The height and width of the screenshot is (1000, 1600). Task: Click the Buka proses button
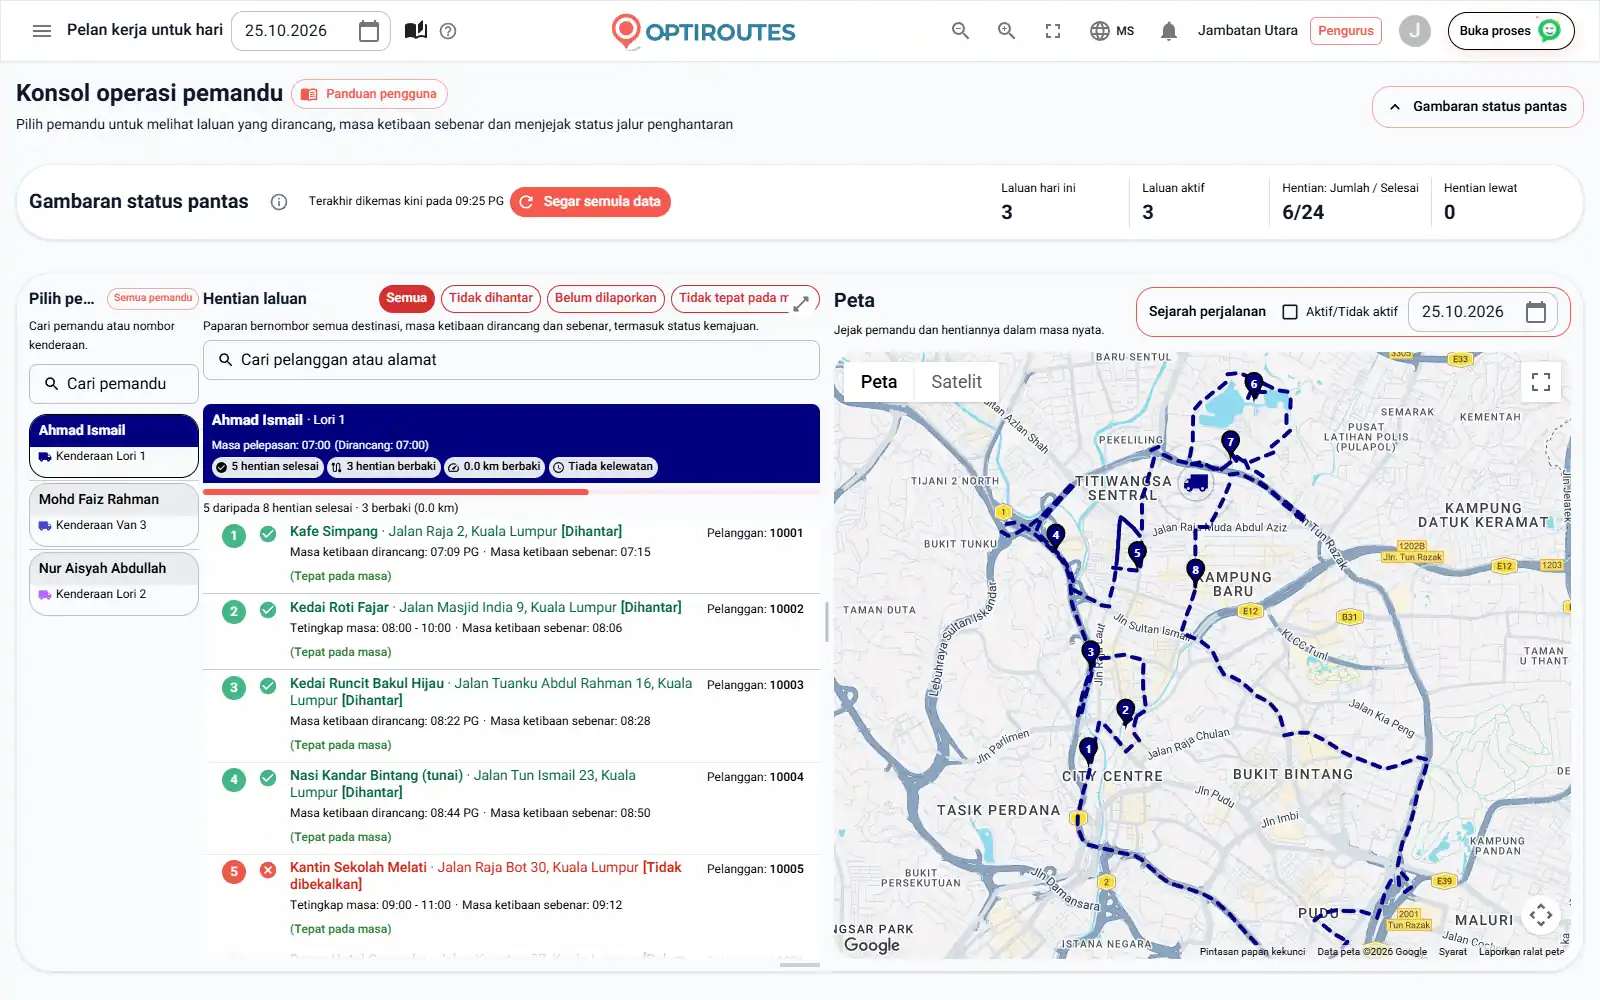pos(1510,31)
